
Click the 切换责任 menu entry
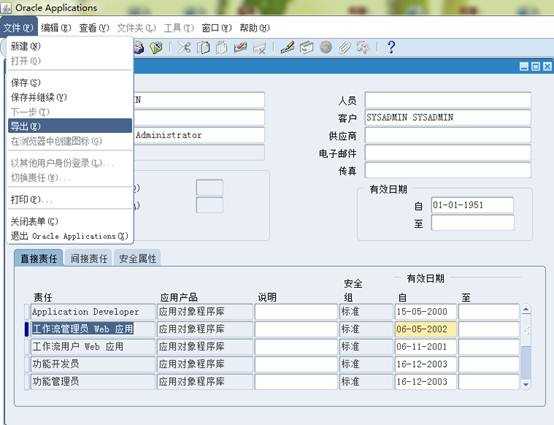tap(70, 177)
